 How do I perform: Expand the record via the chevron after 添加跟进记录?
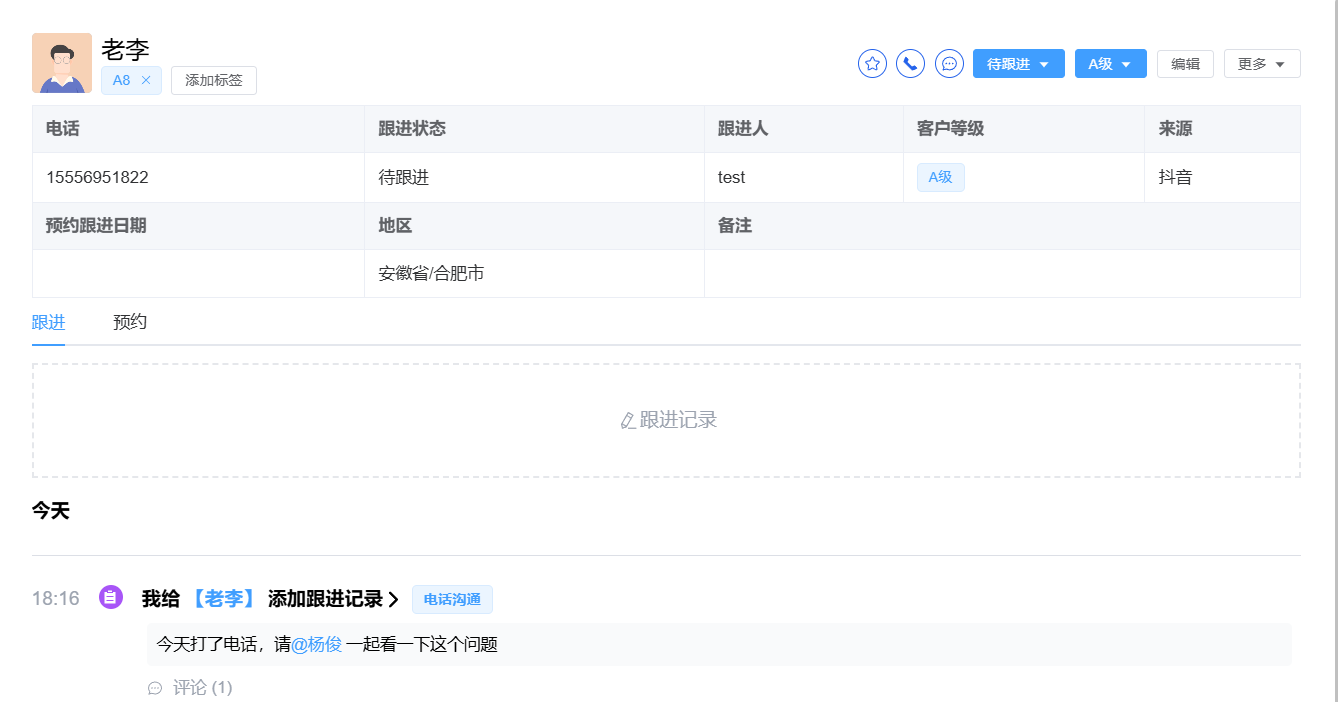392,598
